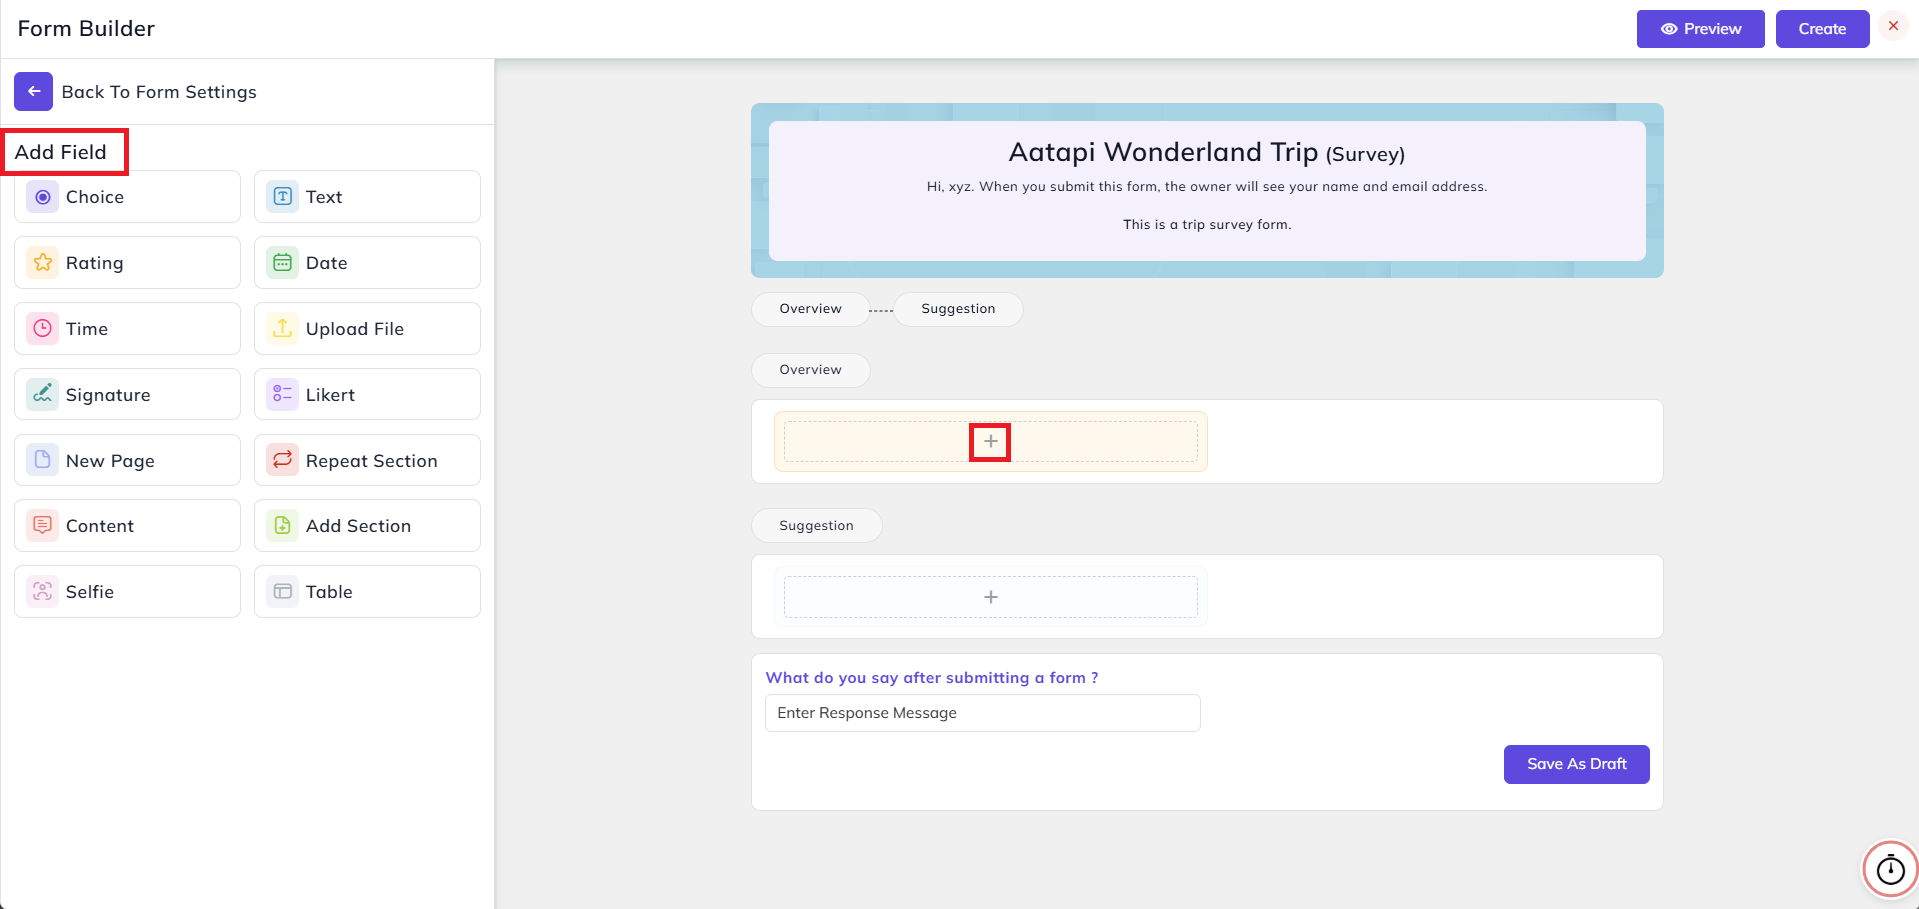Click the Form Builder title

tap(86, 29)
